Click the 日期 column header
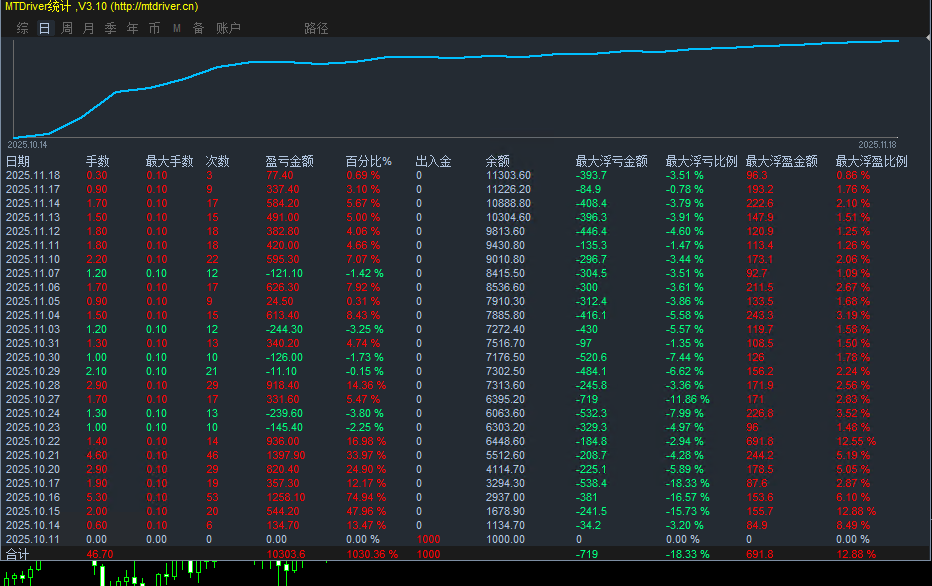Image resolution: width=932 pixels, height=586 pixels. 18,161
